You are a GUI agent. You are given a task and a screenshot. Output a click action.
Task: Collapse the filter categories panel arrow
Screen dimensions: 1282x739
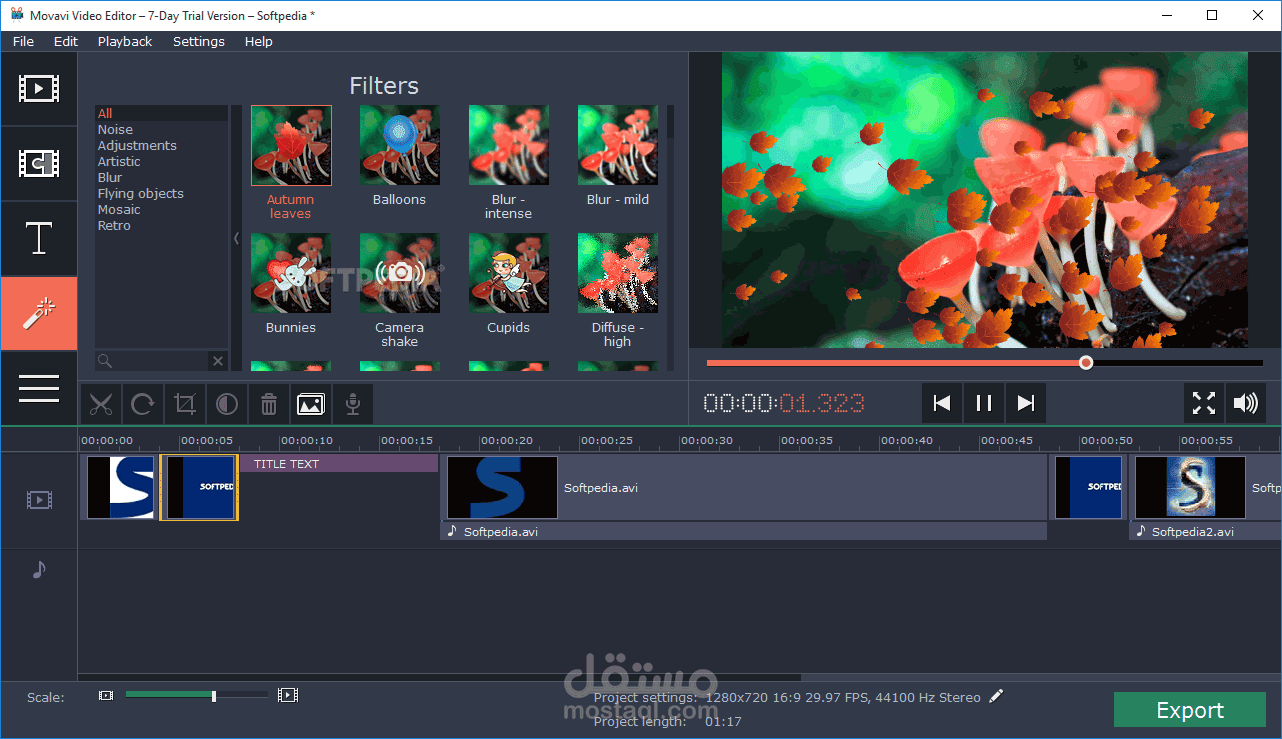tap(236, 238)
